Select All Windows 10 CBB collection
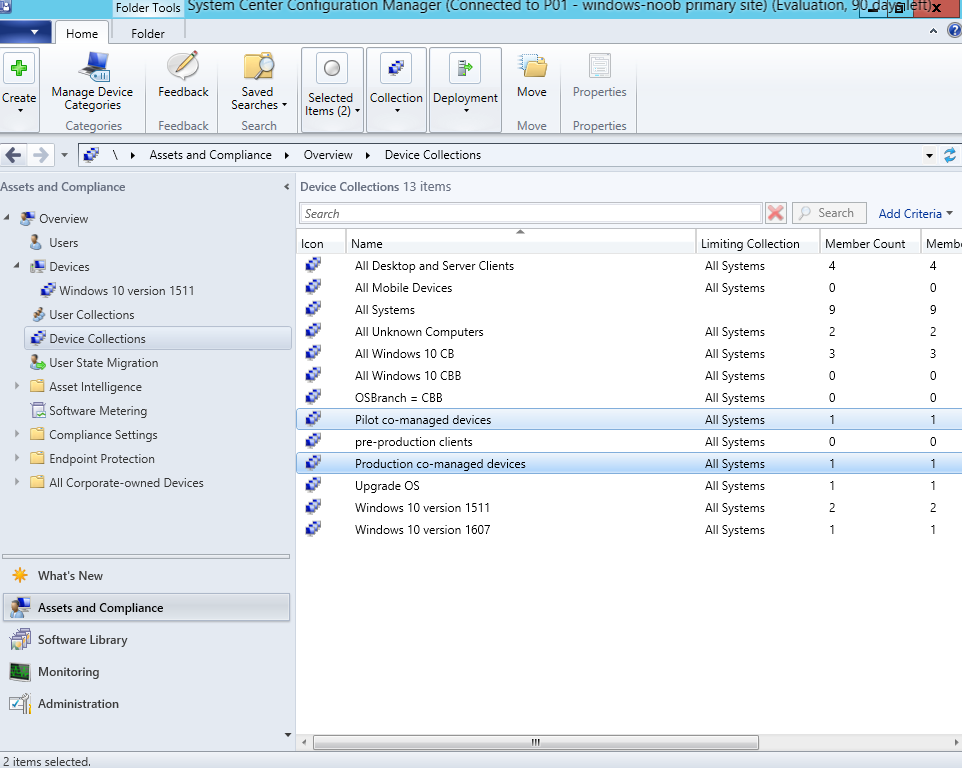This screenshot has width=962, height=768. tap(629, 376)
